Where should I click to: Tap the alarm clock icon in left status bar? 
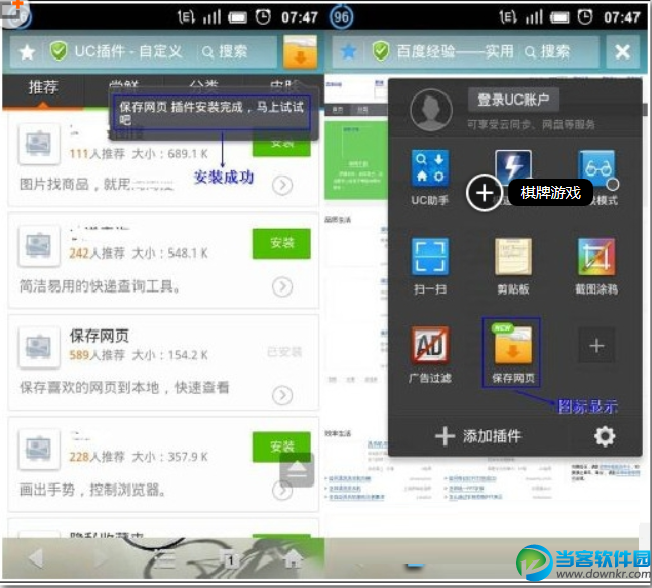point(263,17)
